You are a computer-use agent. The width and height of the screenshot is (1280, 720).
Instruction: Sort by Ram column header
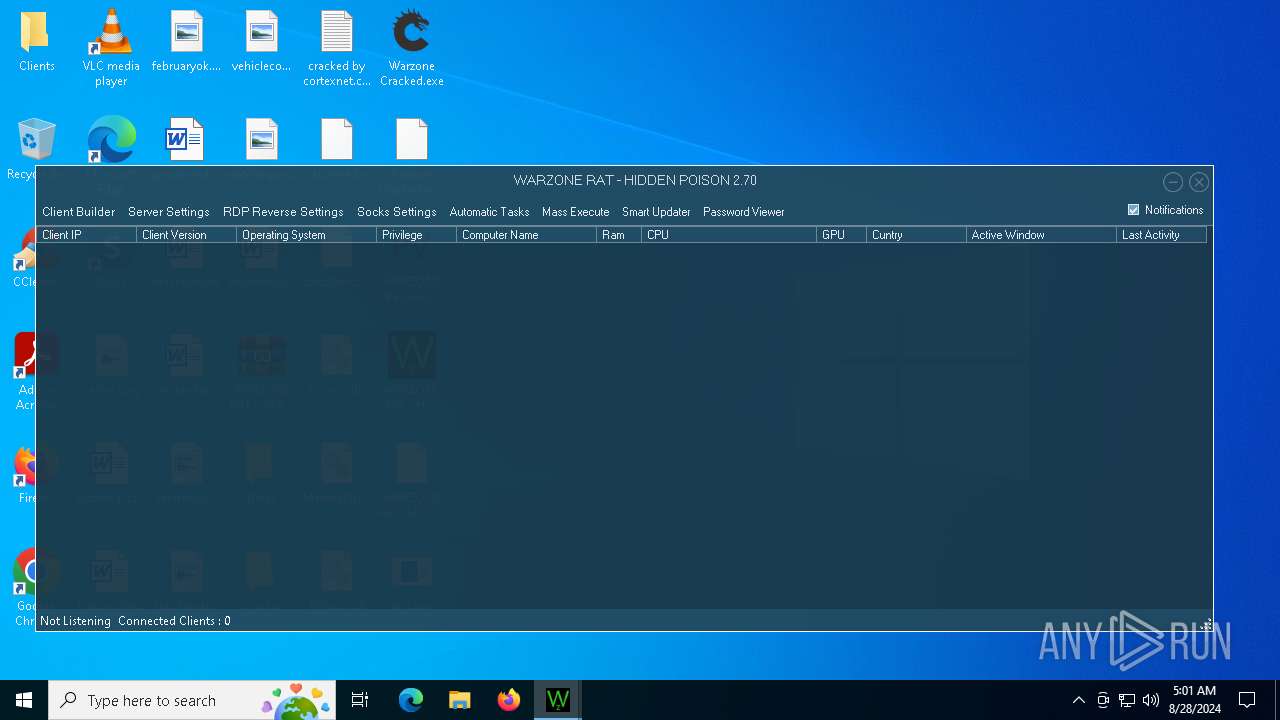pyautogui.click(x=619, y=235)
